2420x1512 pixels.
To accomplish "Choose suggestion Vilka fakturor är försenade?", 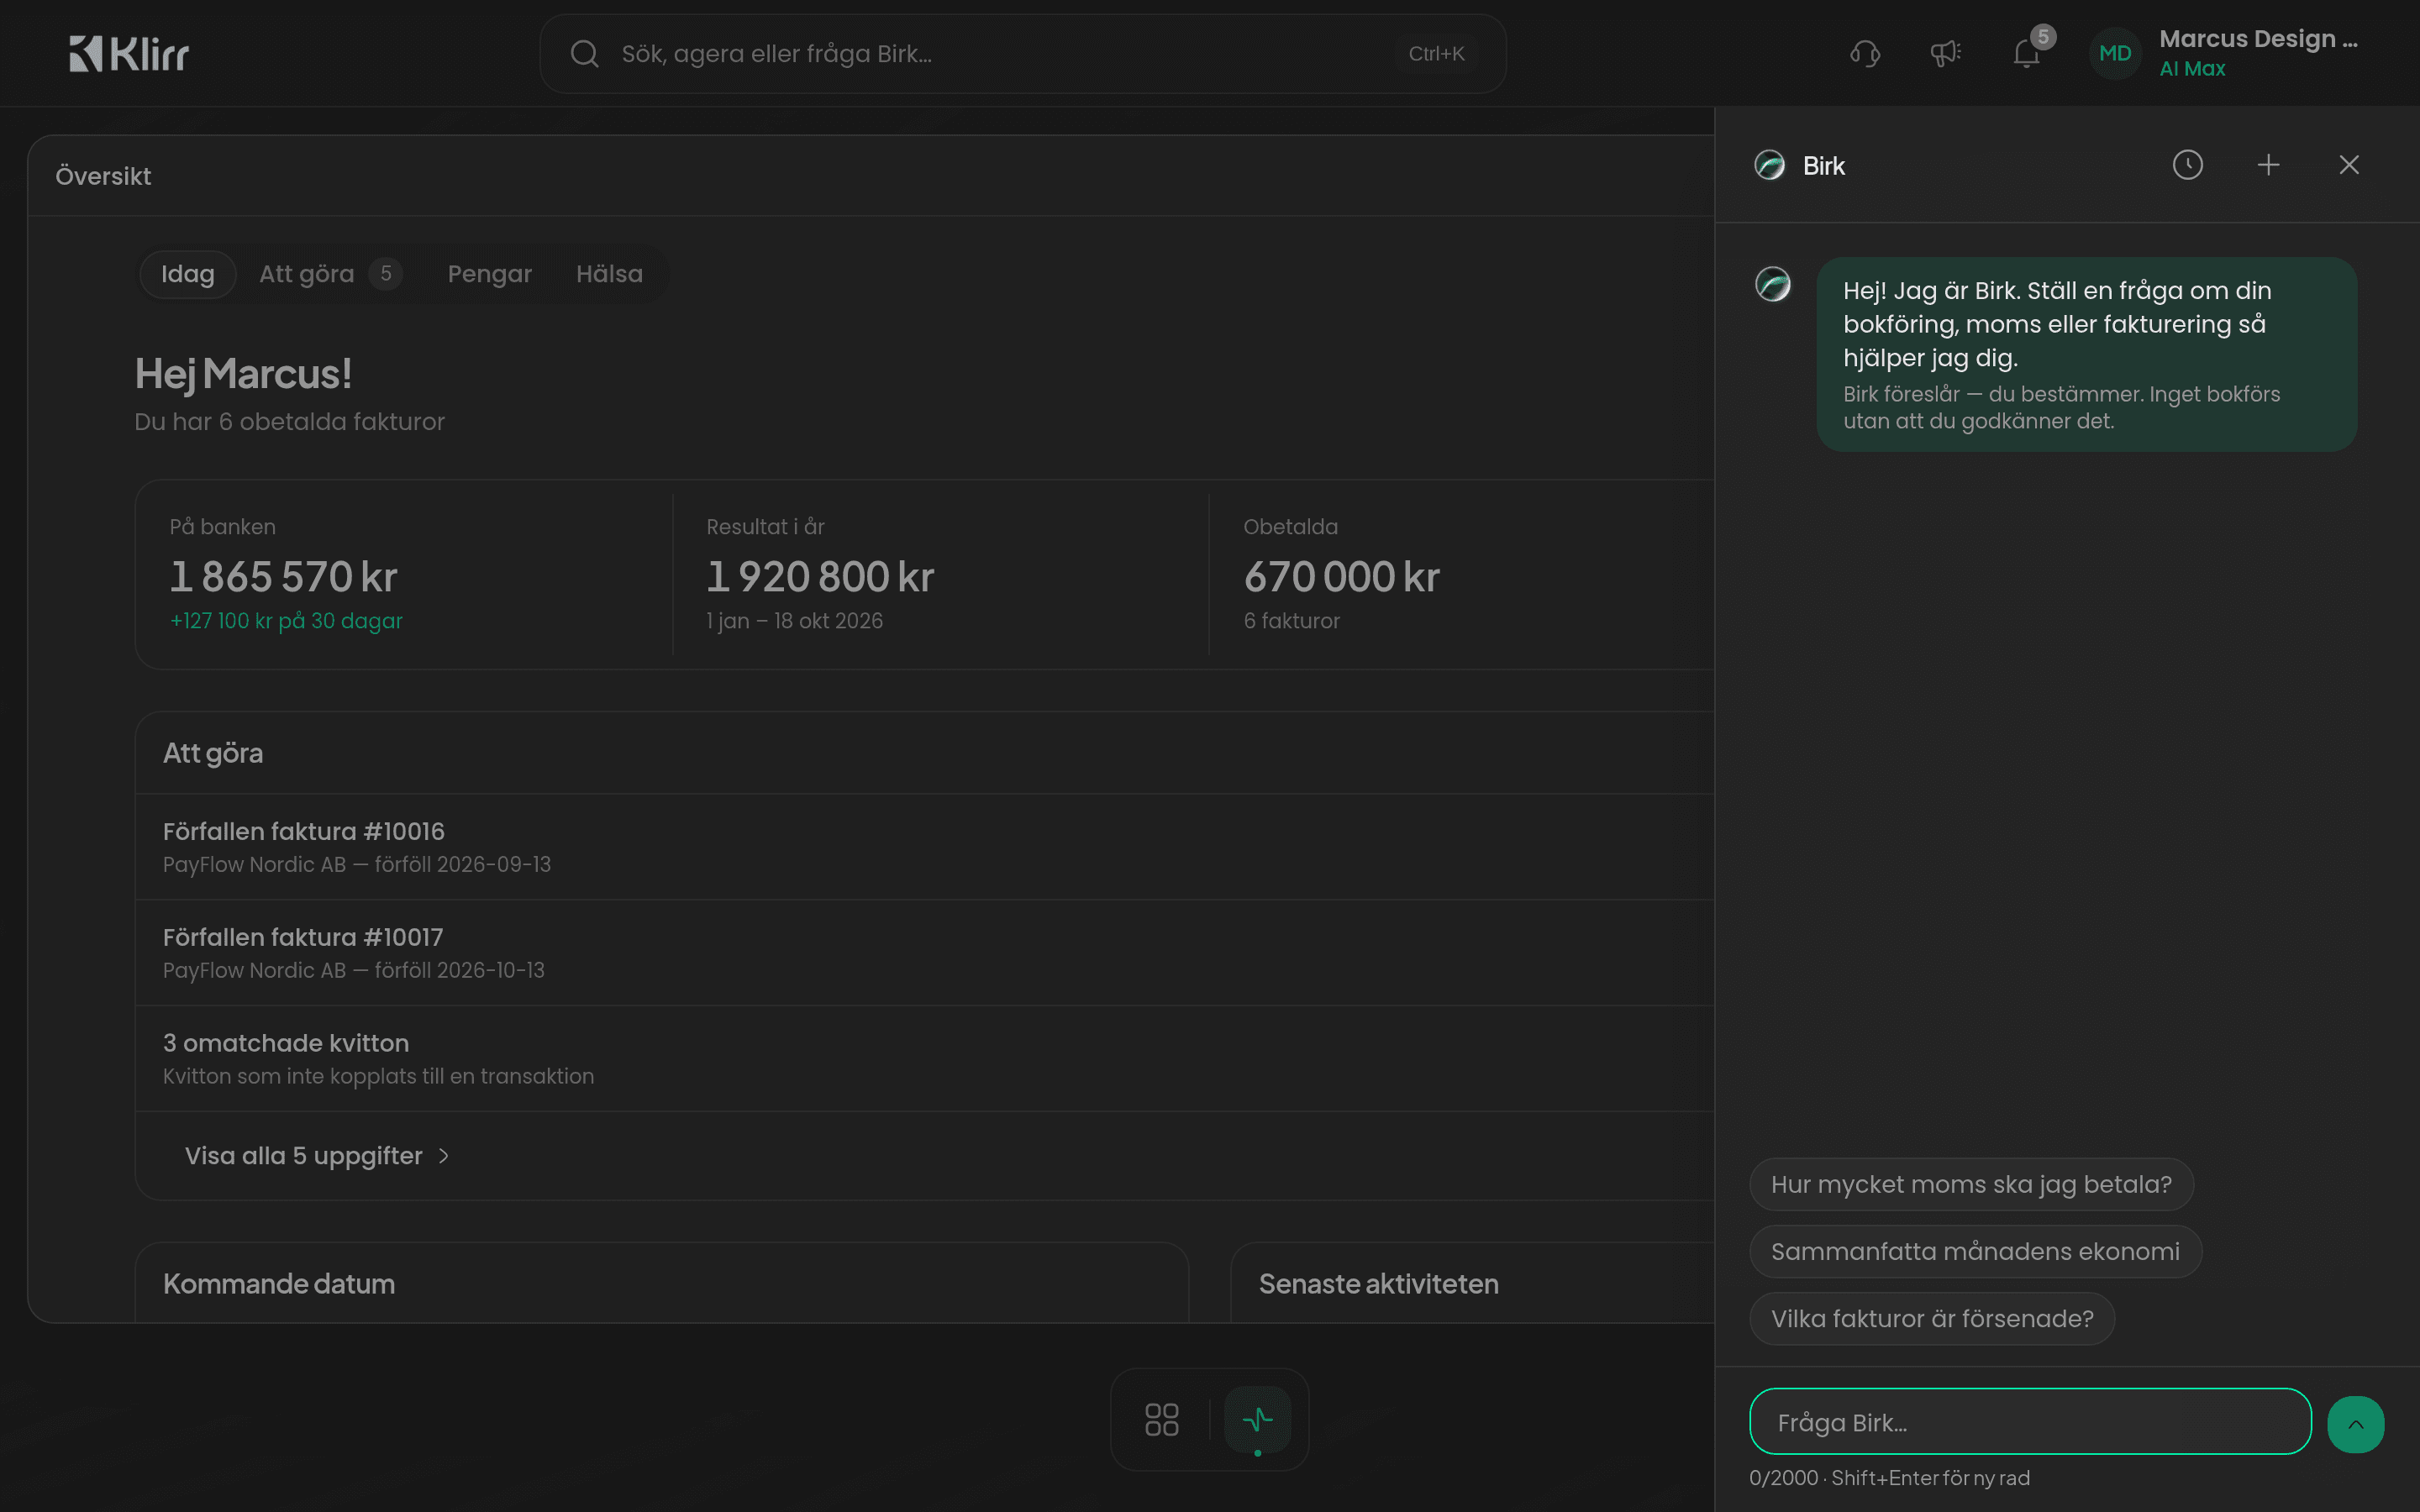I will pyautogui.click(x=1933, y=1319).
